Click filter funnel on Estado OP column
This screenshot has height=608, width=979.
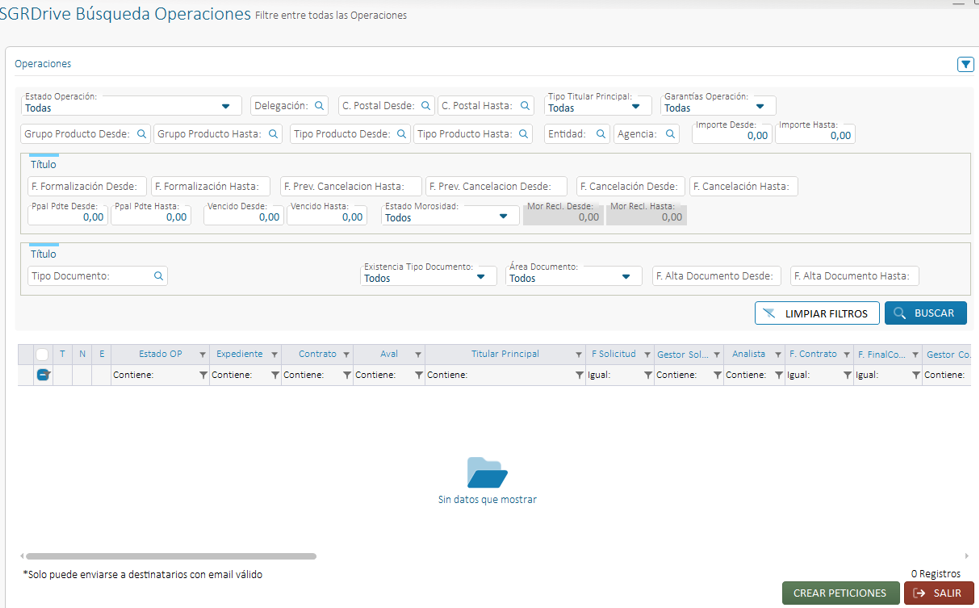(x=202, y=355)
